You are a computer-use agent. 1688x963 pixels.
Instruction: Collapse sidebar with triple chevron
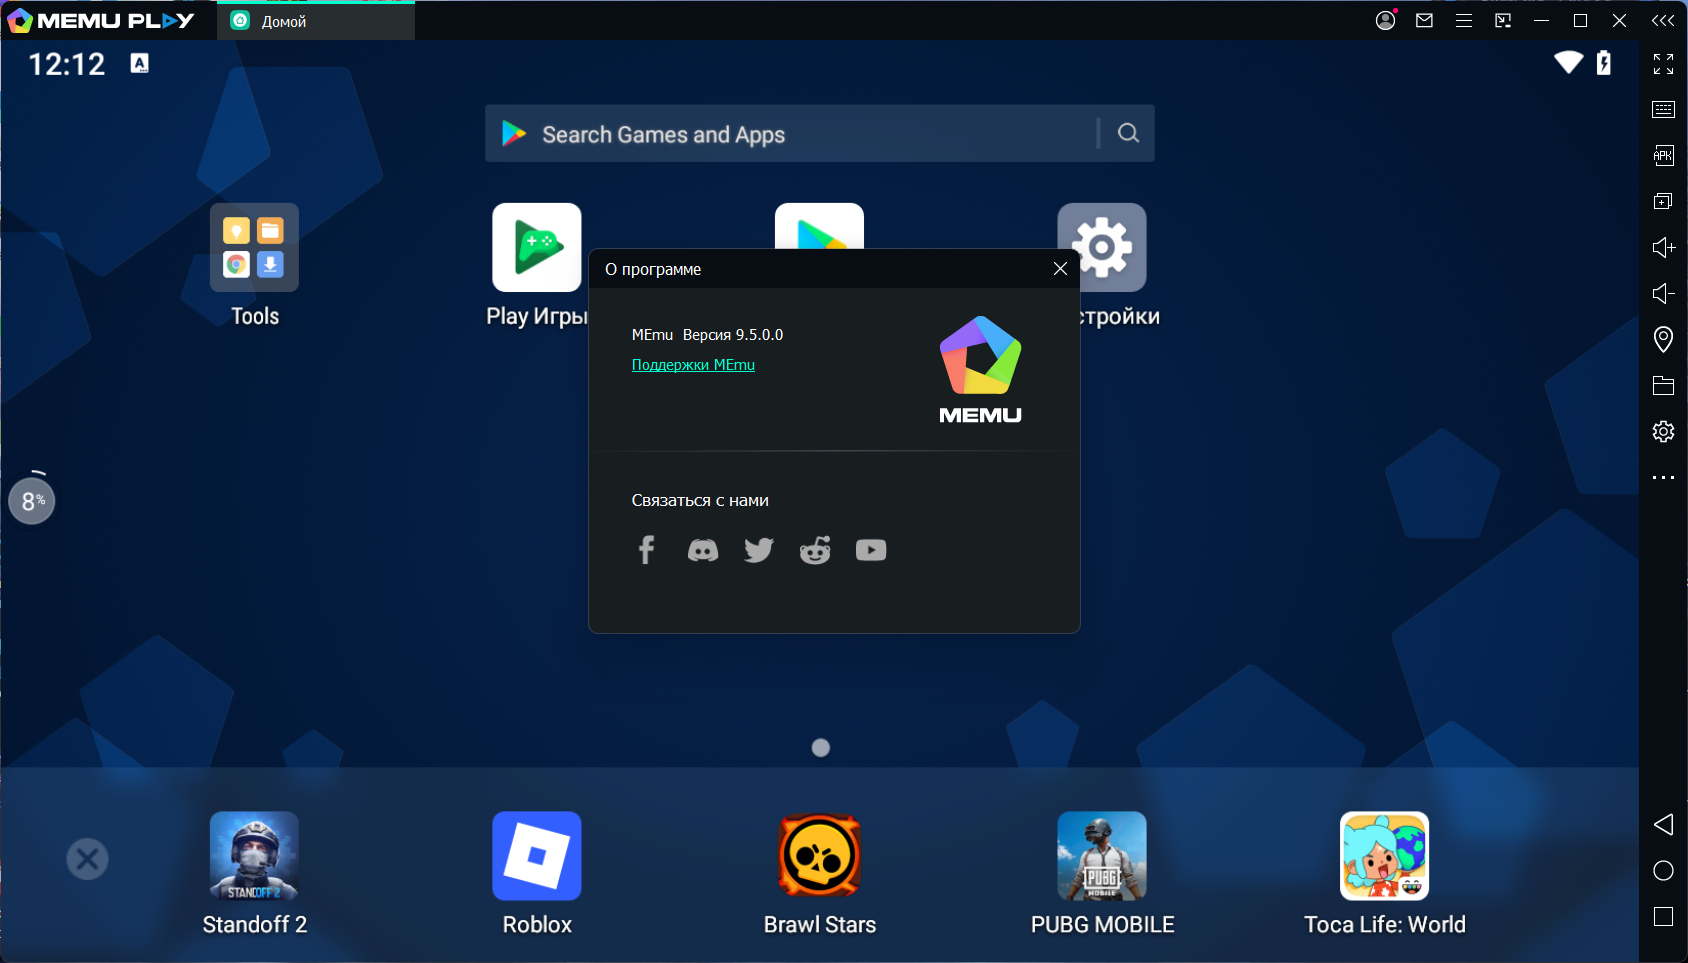pyautogui.click(x=1662, y=21)
